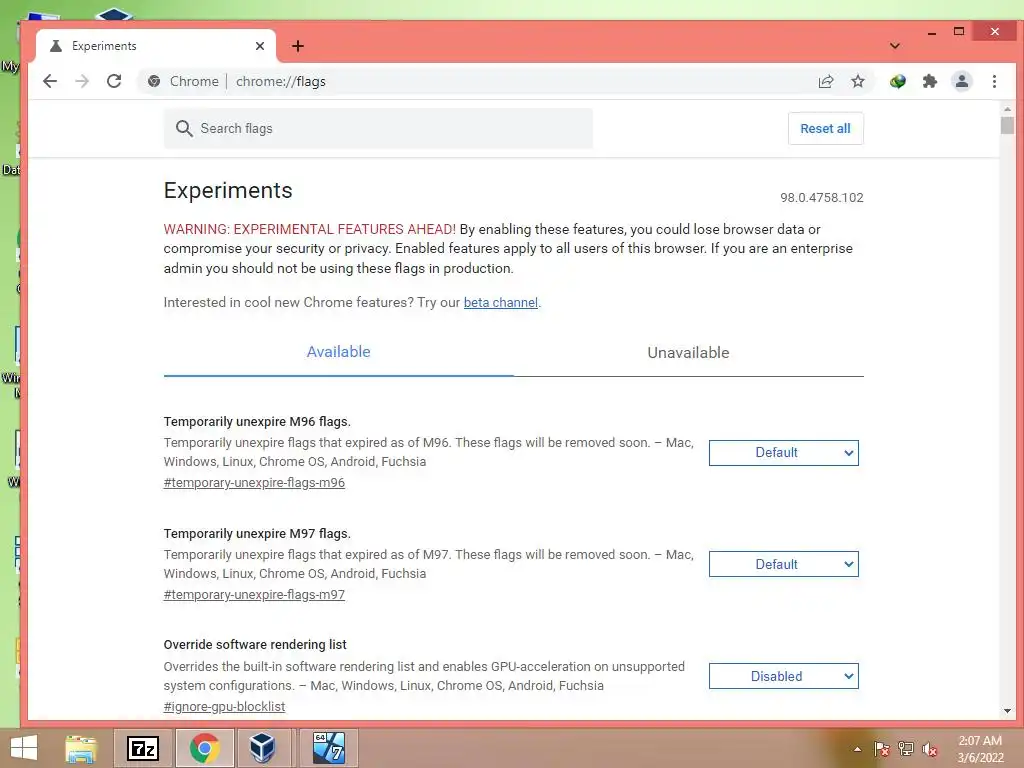Click the Chrome taskbar icon
Viewport: 1024px width, 768px height.
(x=204, y=748)
